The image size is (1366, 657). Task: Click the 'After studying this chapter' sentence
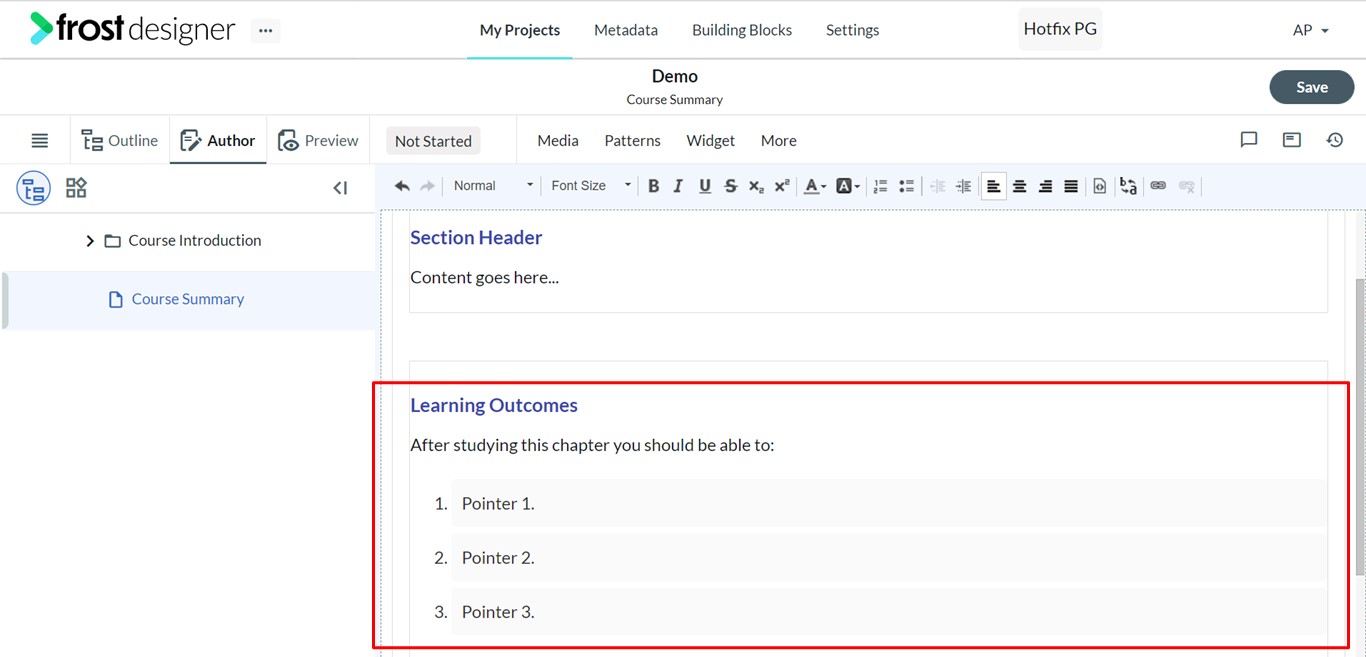pyautogui.click(x=592, y=445)
